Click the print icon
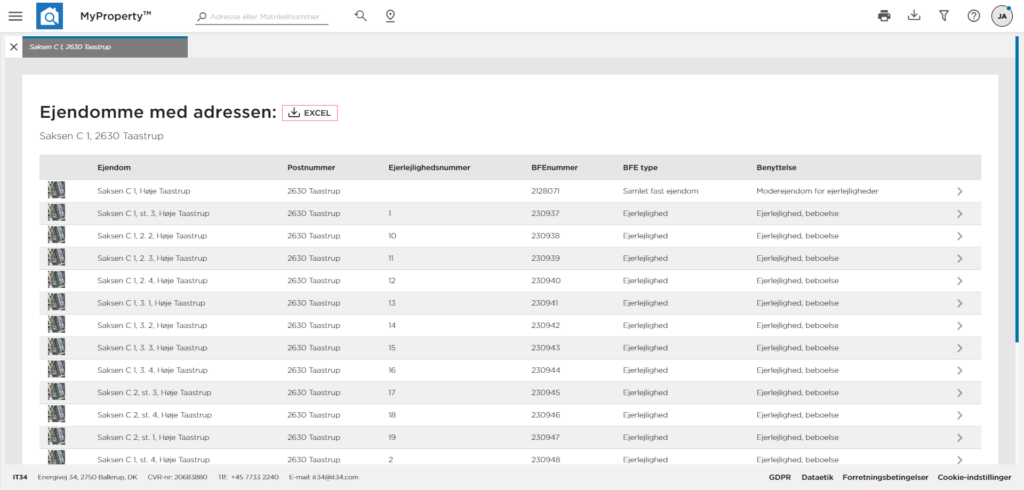1024x490 pixels. (884, 16)
